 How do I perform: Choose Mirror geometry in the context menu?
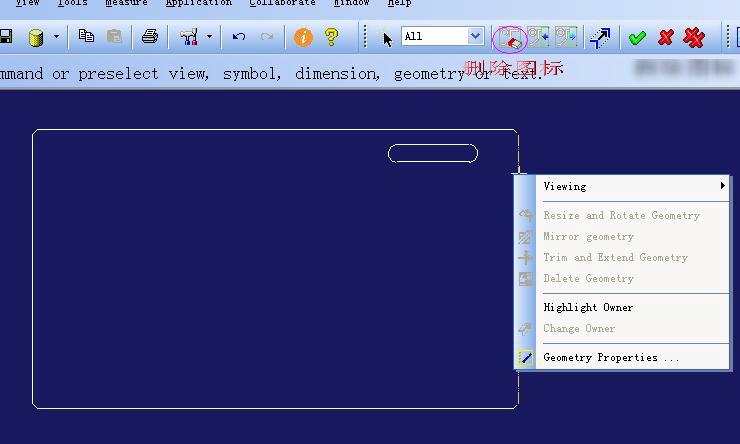[622, 236]
